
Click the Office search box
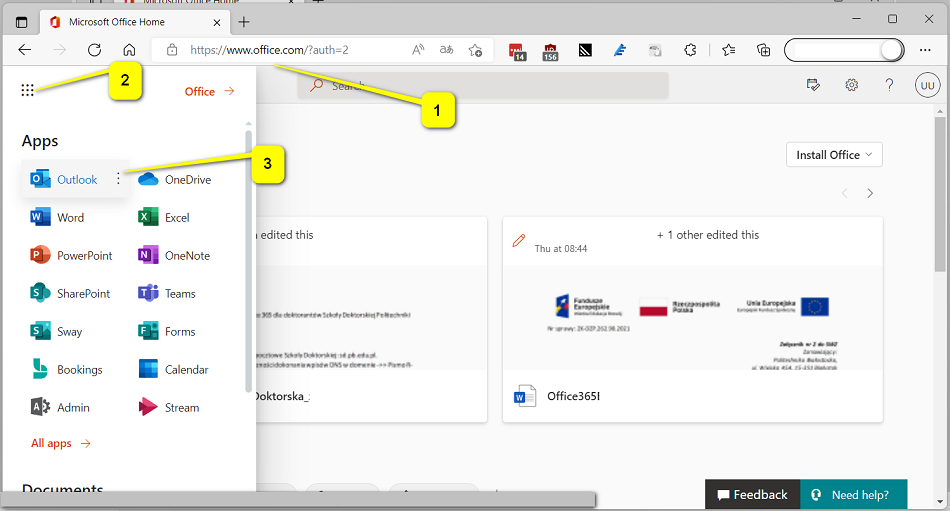pos(482,85)
